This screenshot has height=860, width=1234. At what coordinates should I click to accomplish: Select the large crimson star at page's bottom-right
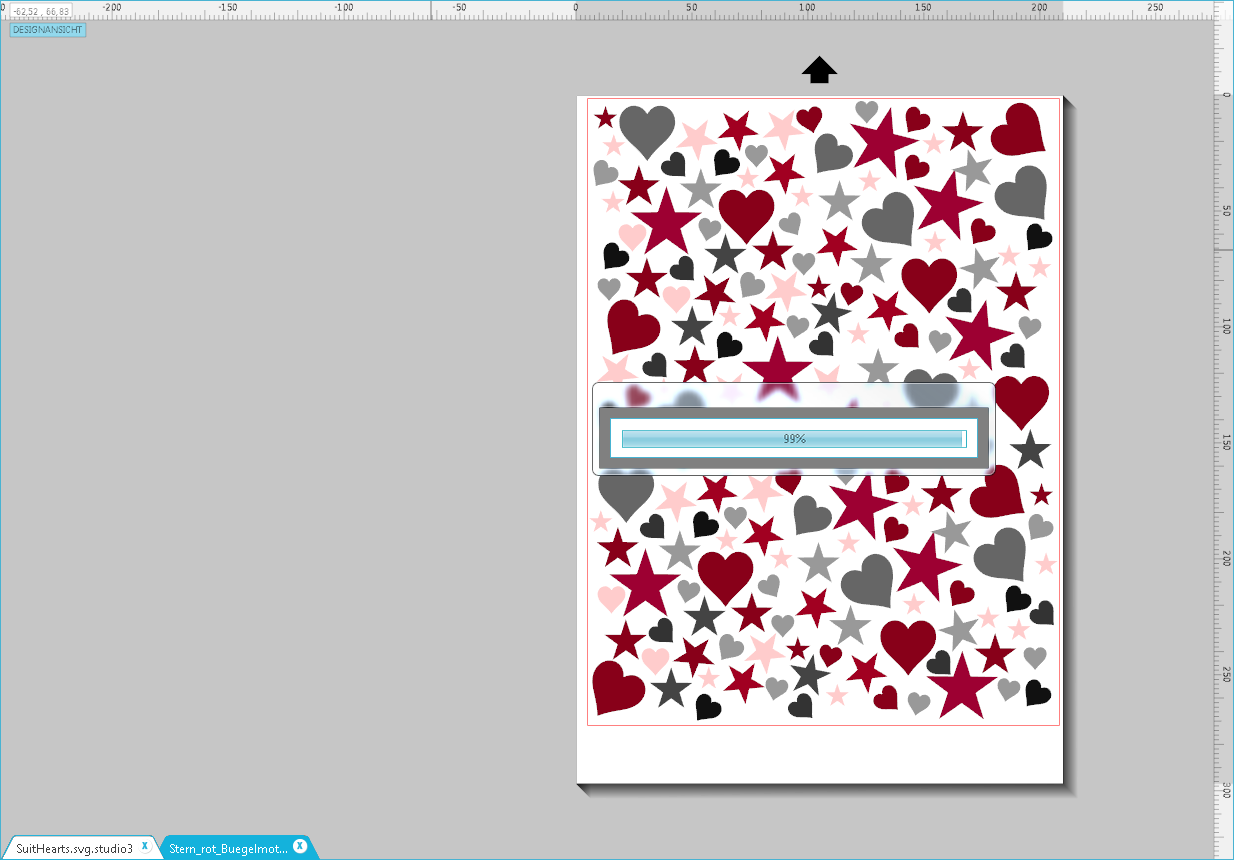coord(962,688)
